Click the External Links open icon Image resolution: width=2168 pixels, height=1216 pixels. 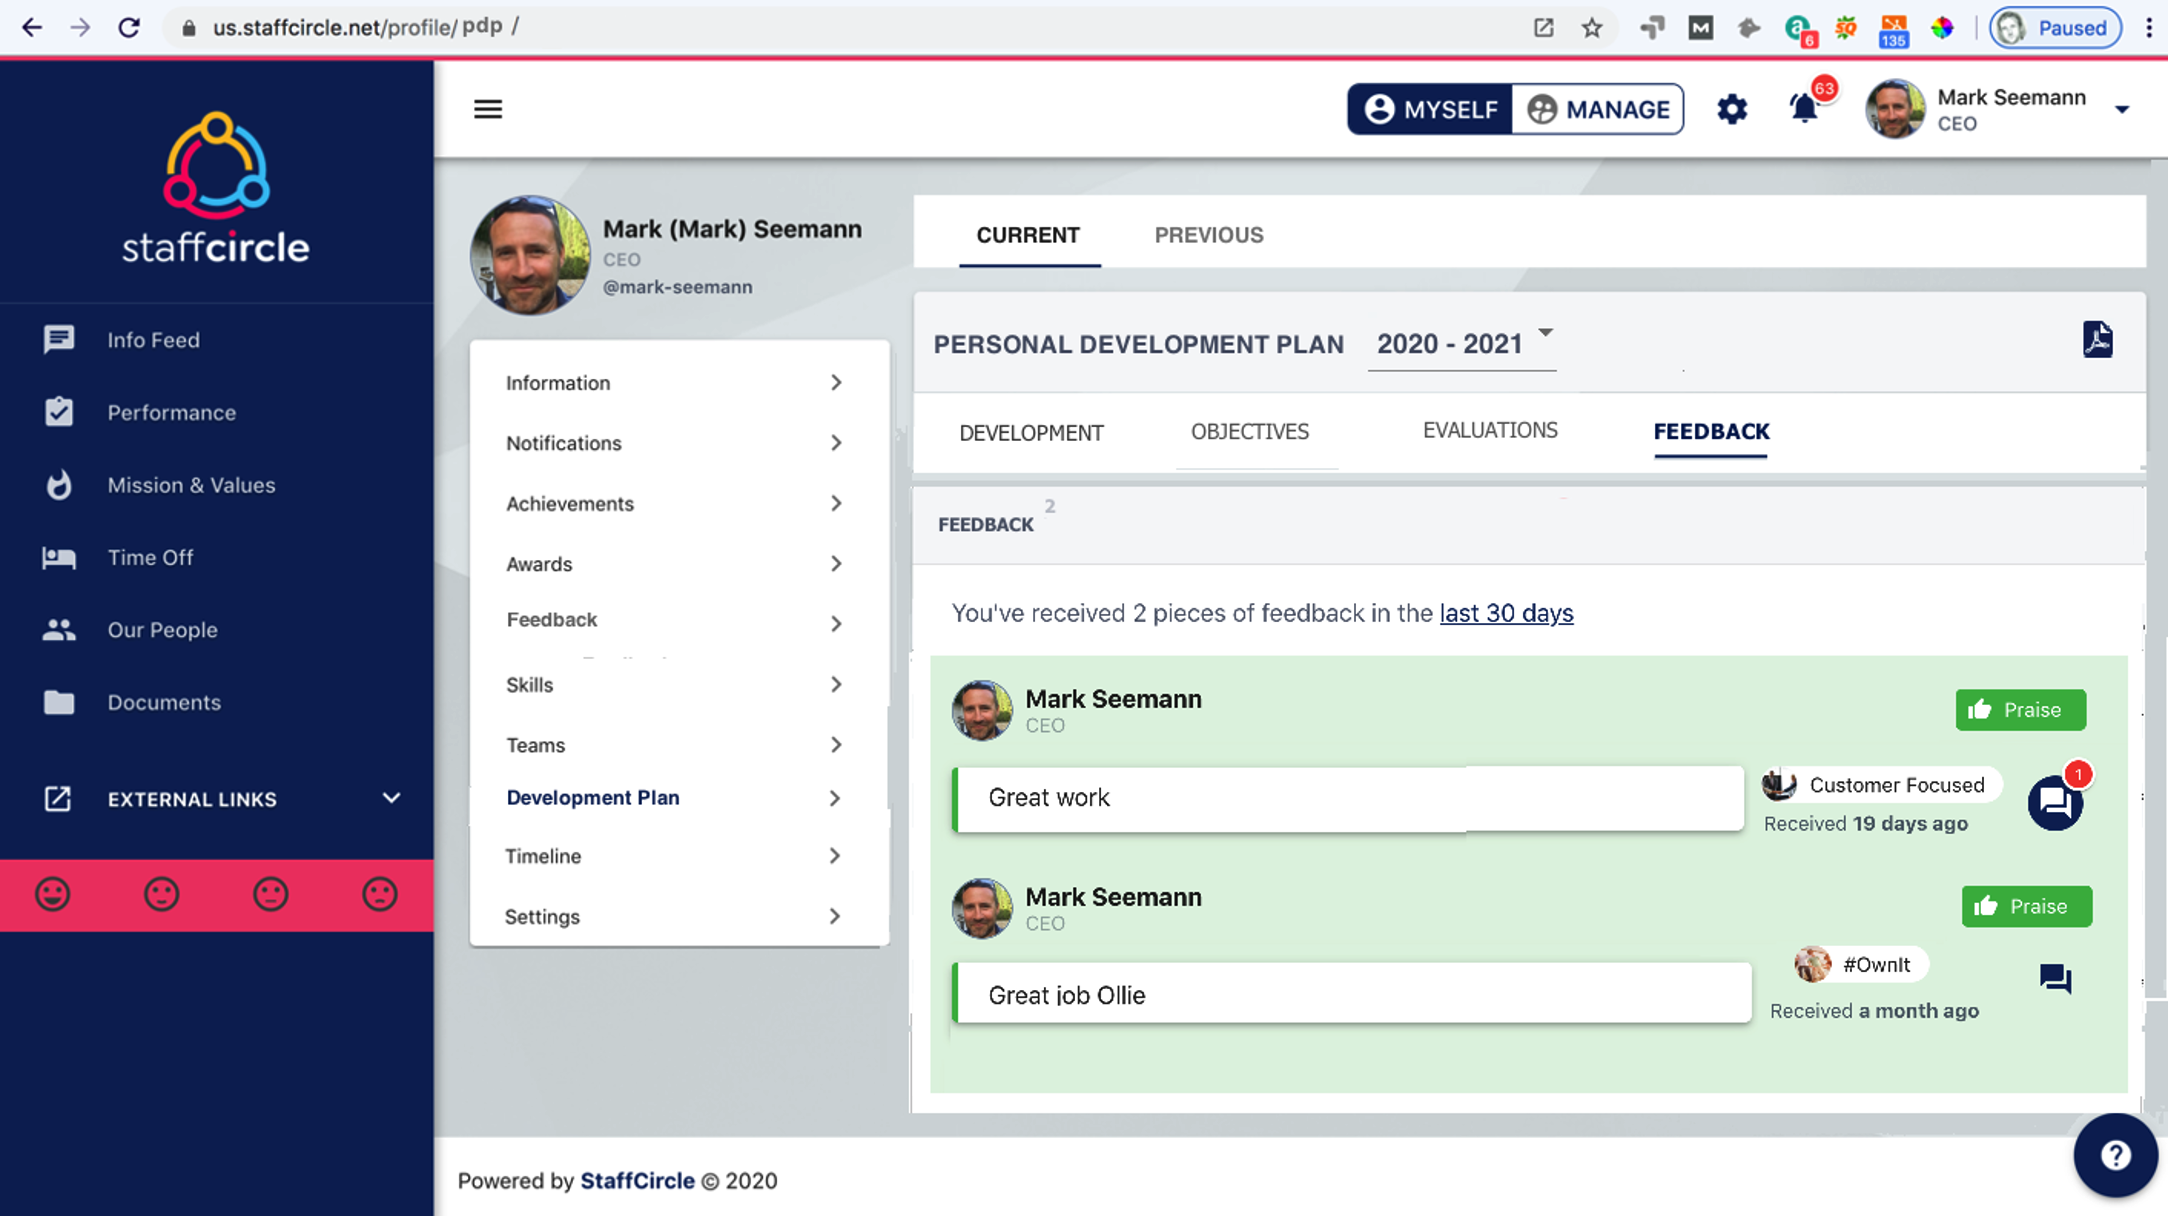58,799
